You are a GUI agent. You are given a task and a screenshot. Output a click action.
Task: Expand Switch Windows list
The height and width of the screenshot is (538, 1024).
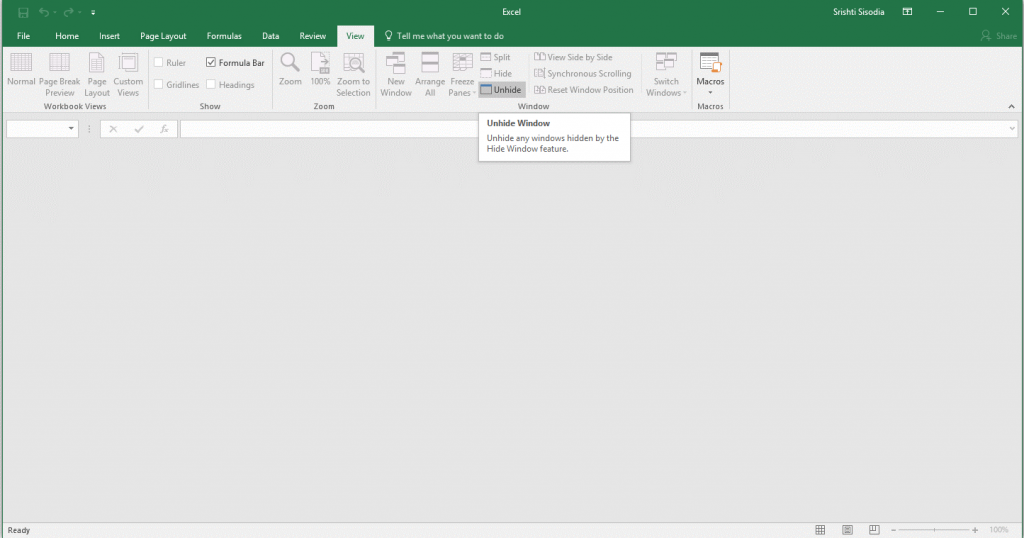pyautogui.click(x=666, y=74)
